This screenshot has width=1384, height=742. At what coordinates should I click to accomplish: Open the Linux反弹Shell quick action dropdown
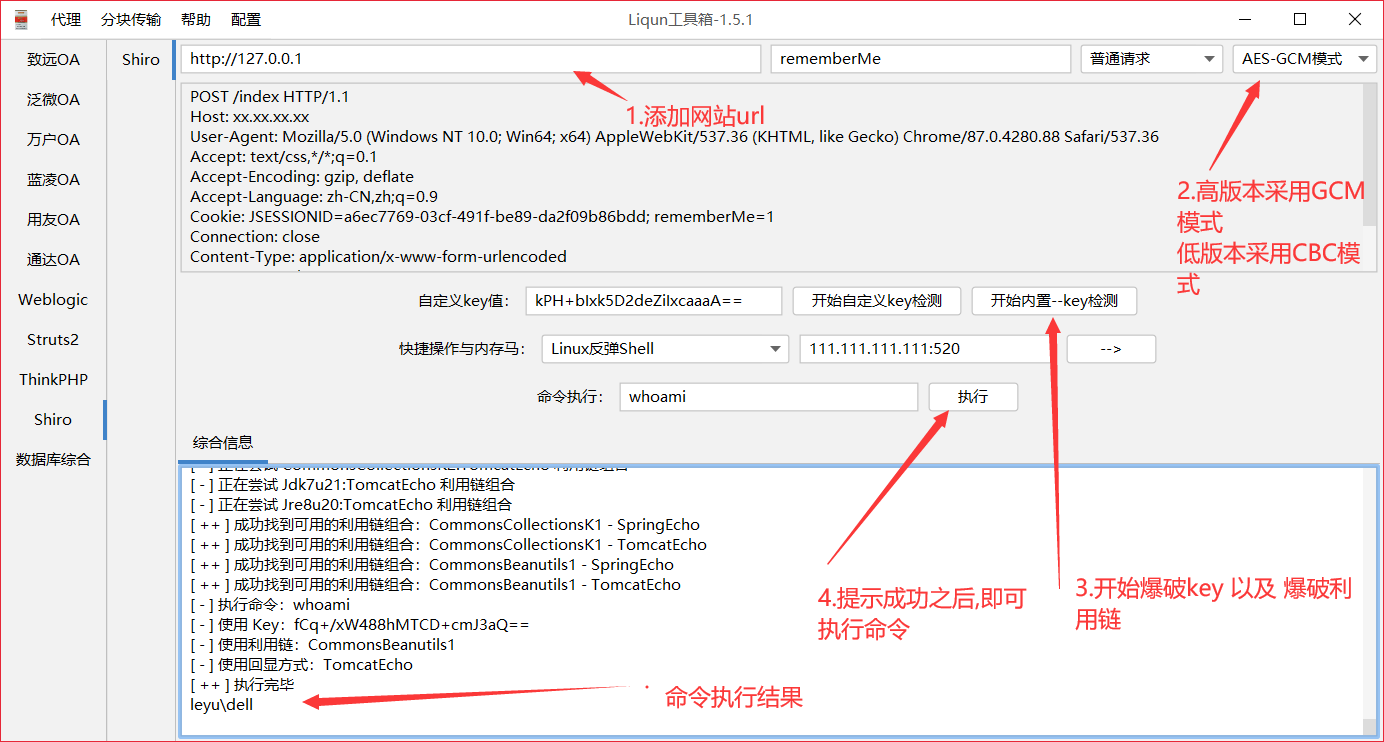tap(665, 349)
